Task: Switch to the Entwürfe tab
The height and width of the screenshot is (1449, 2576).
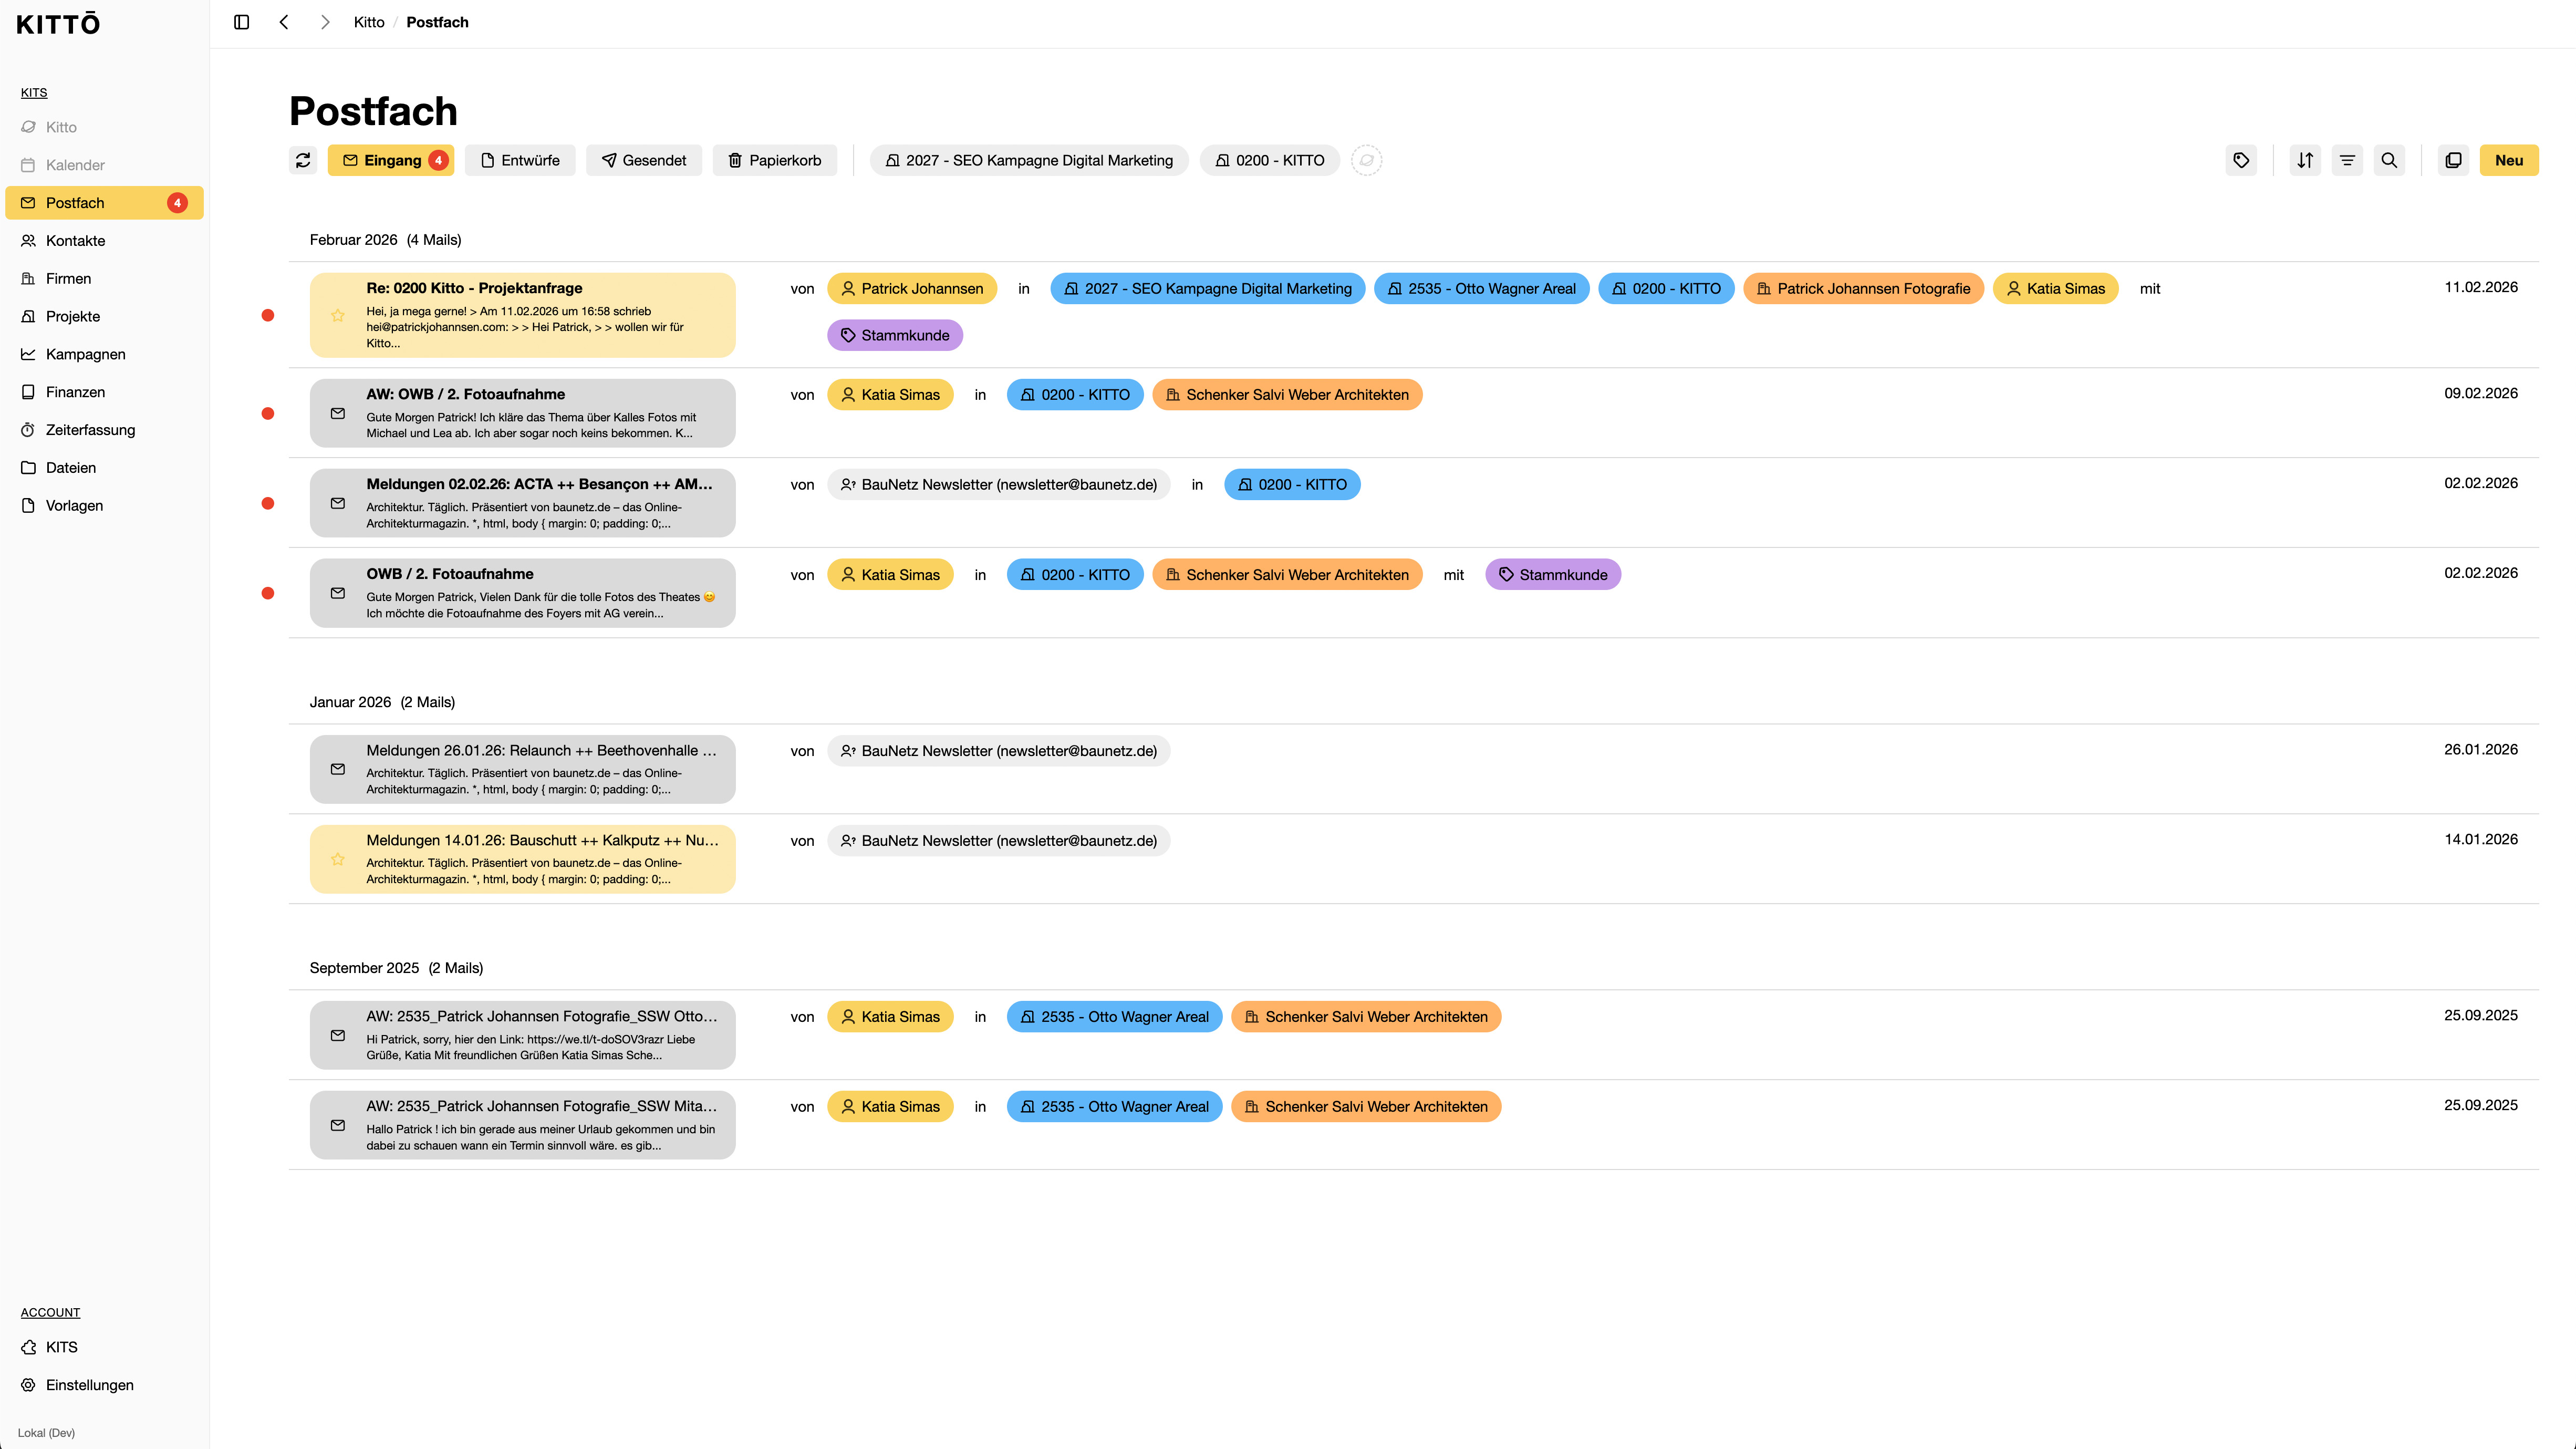Action: (520, 160)
